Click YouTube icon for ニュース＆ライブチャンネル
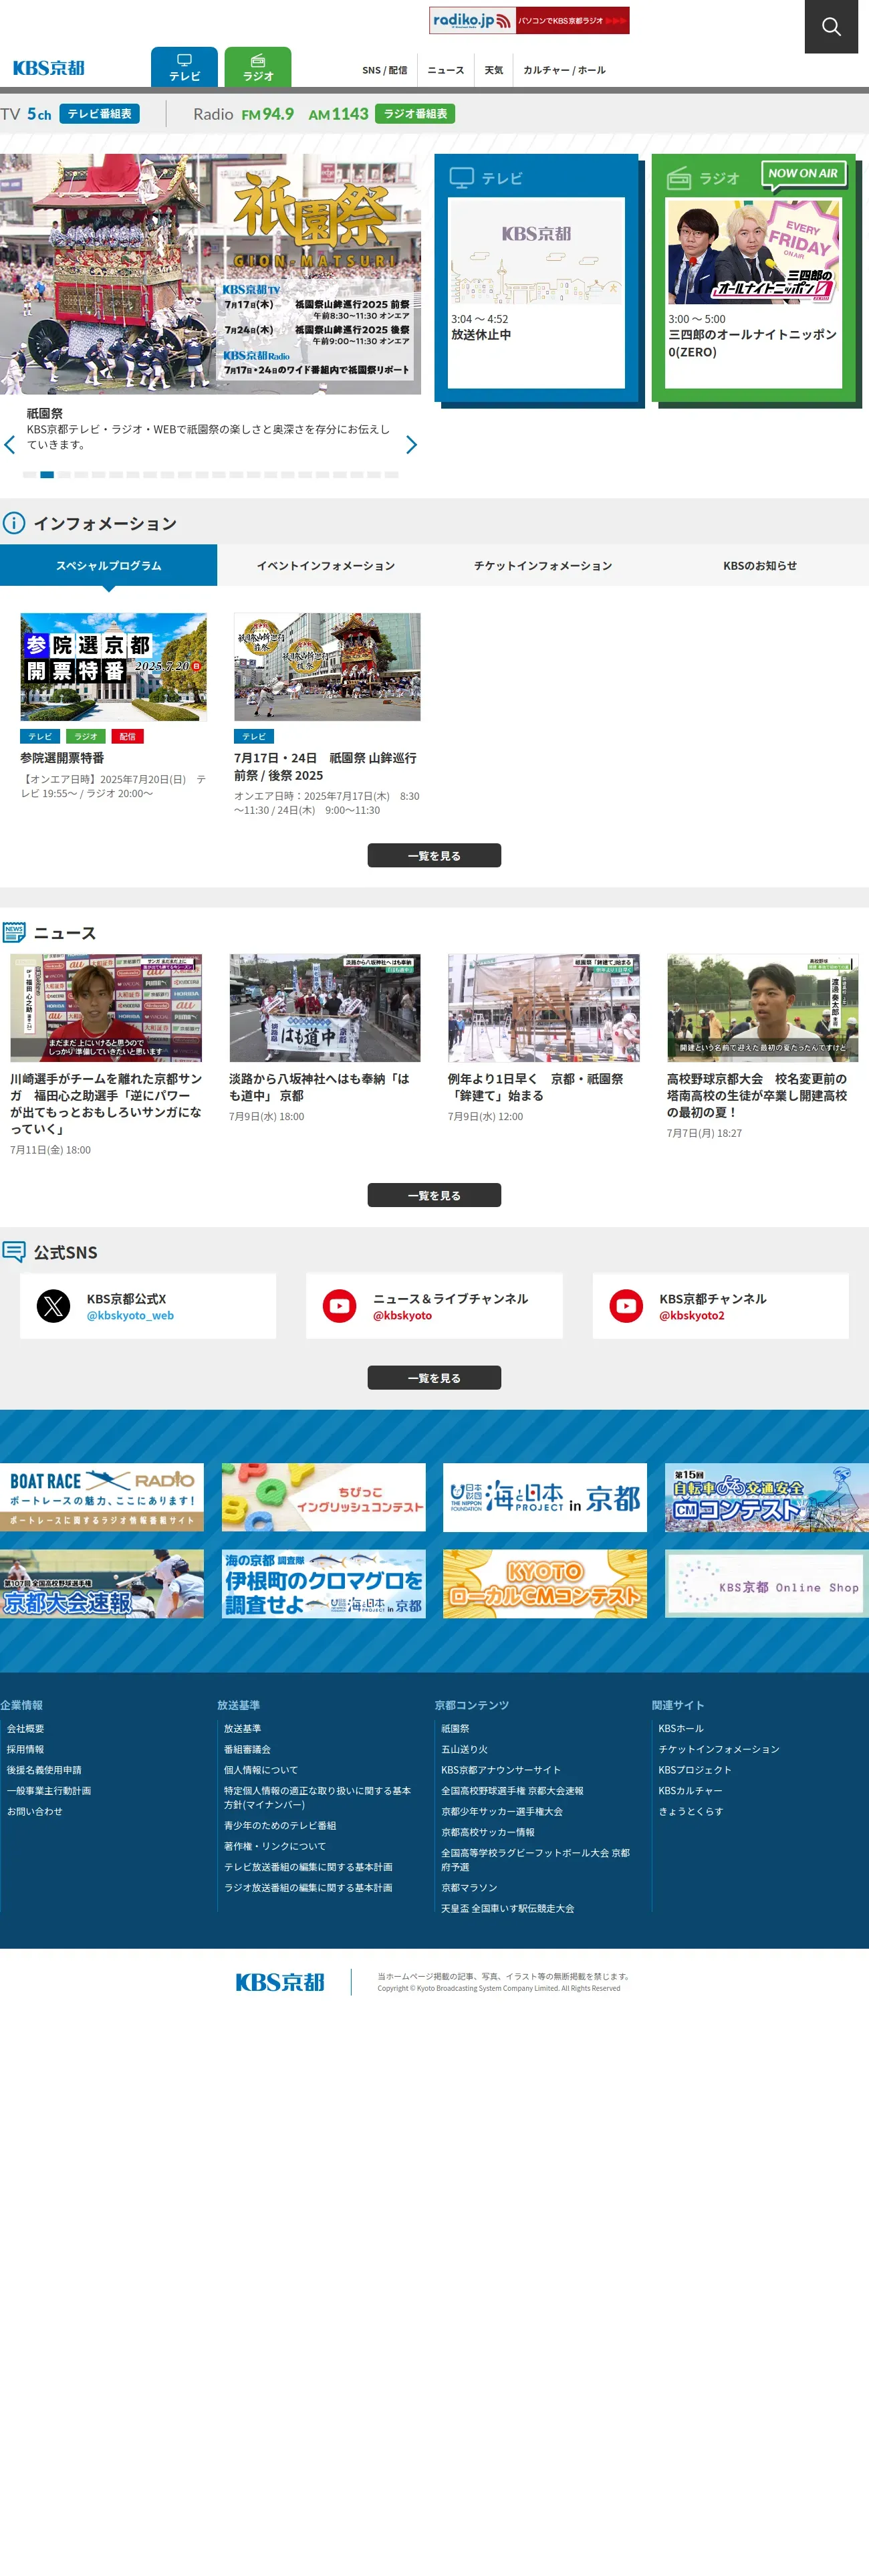The image size is (869, 2576). (x=340, y=1306)
